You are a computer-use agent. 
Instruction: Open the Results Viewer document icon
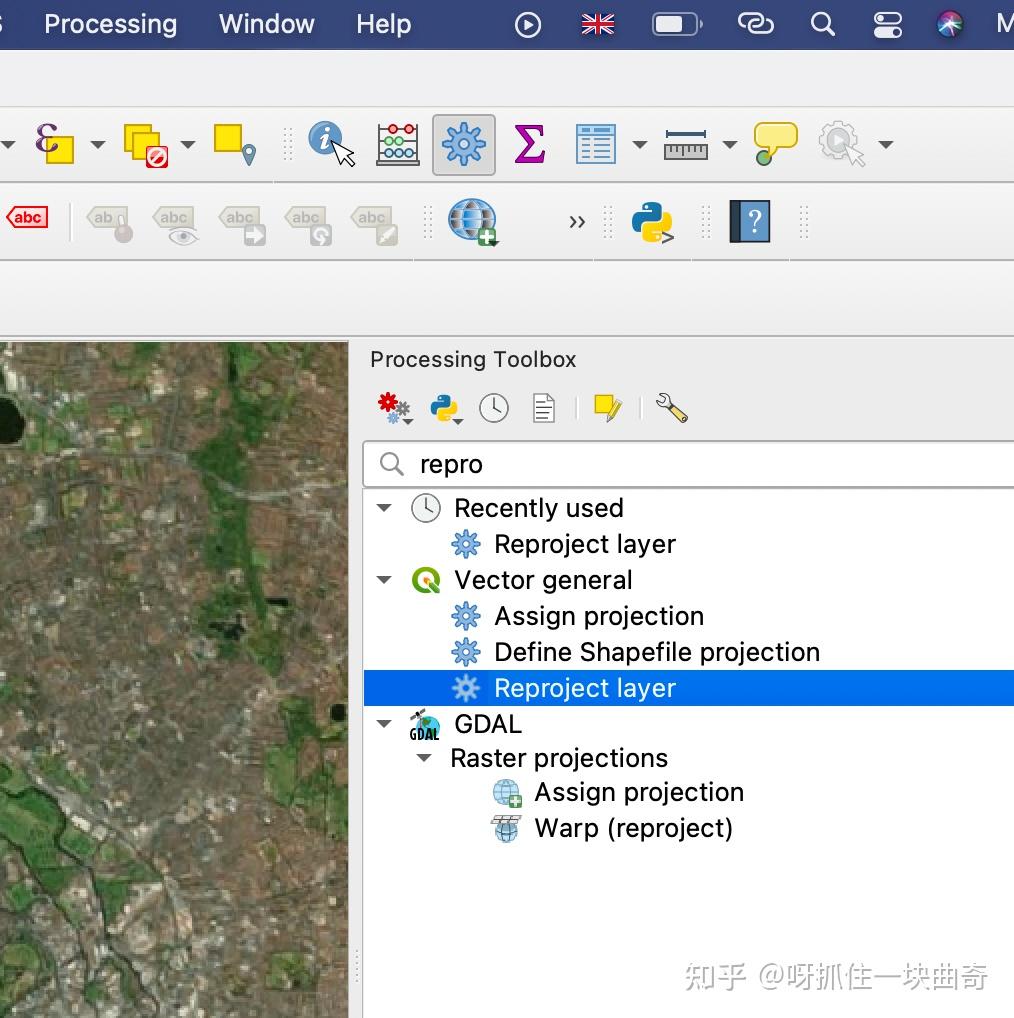pos(544,408)
